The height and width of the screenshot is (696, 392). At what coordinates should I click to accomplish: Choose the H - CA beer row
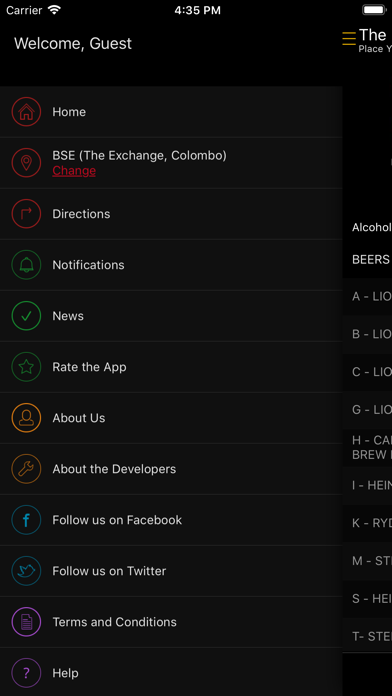(x=368, y=448)
